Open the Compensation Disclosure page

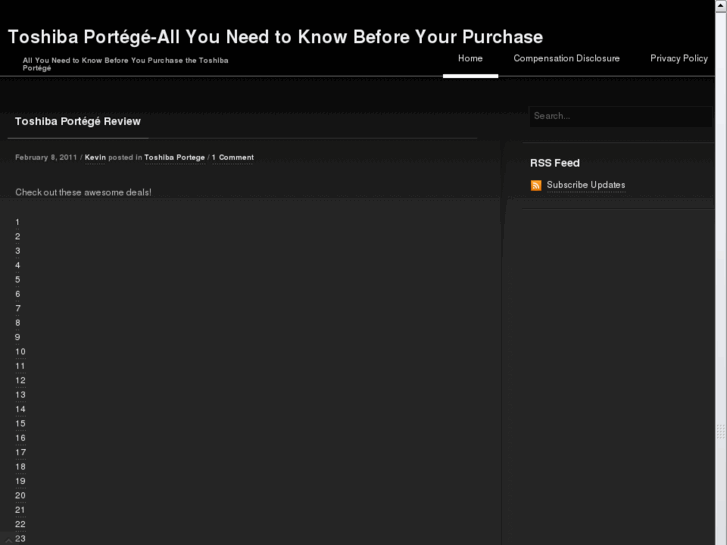click(x=566, y=58)
